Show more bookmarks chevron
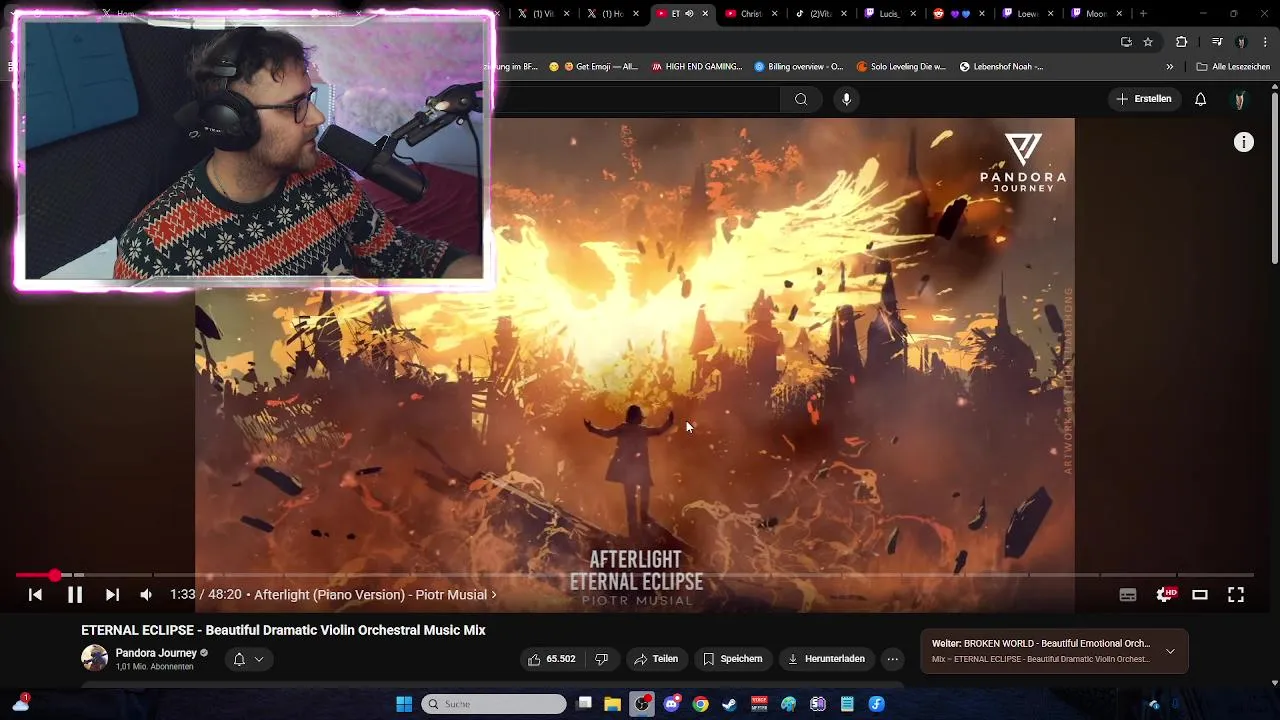This screenshot has height=720, width=1280. point(1170,67)
